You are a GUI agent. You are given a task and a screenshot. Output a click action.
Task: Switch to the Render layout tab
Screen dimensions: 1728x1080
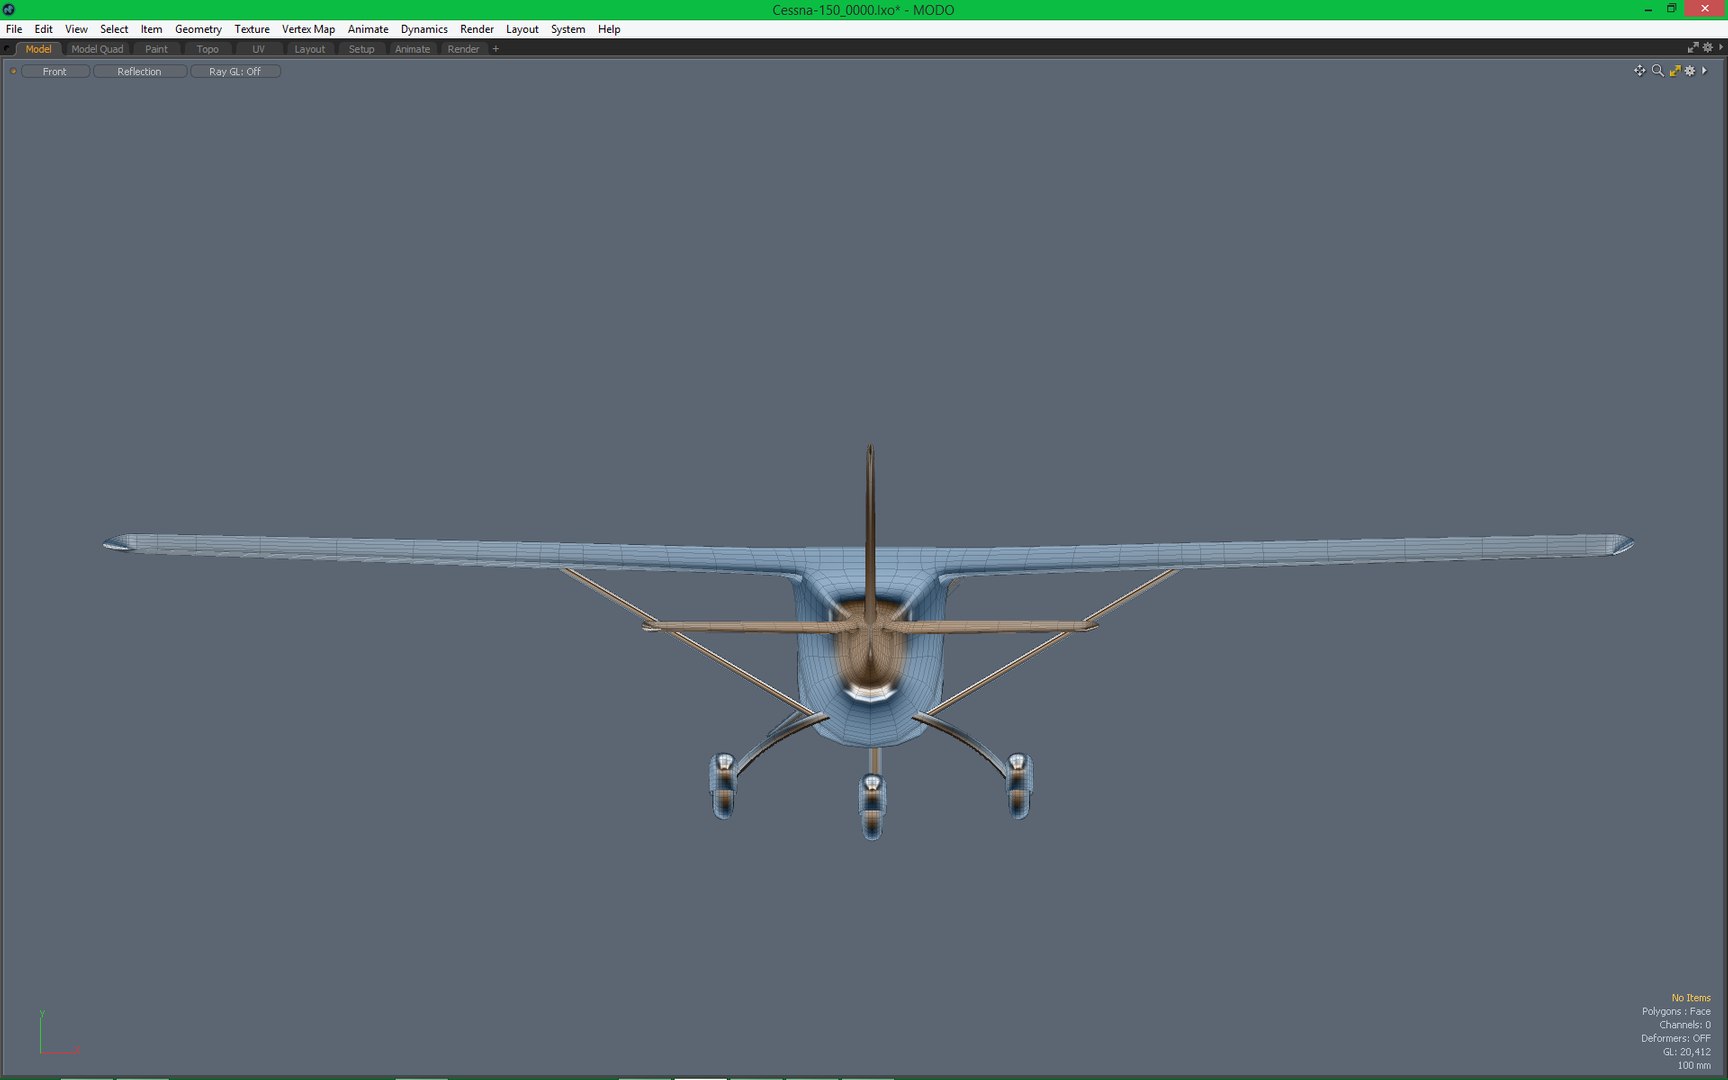click(463, 49)
